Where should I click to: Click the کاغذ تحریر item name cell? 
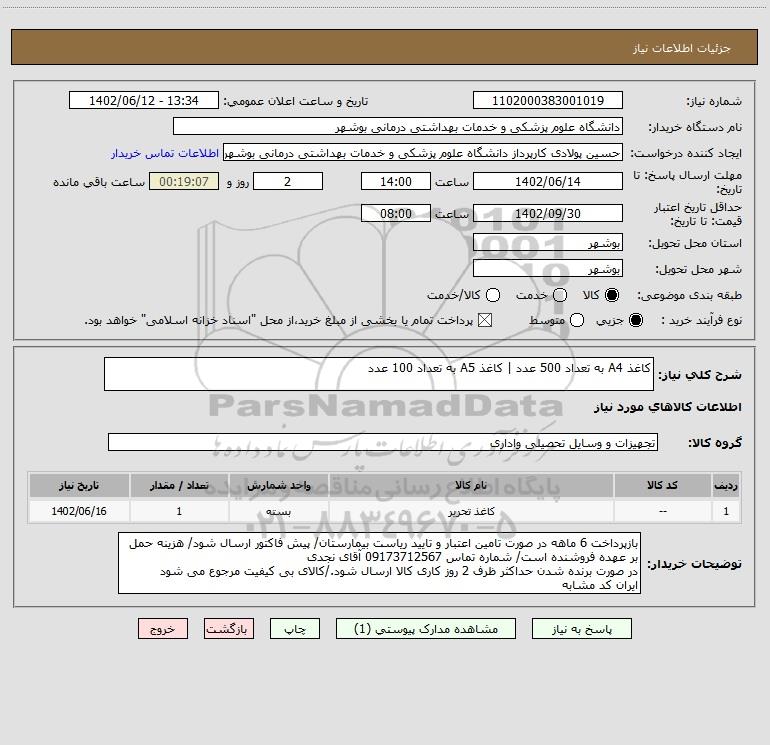point(470,511)
